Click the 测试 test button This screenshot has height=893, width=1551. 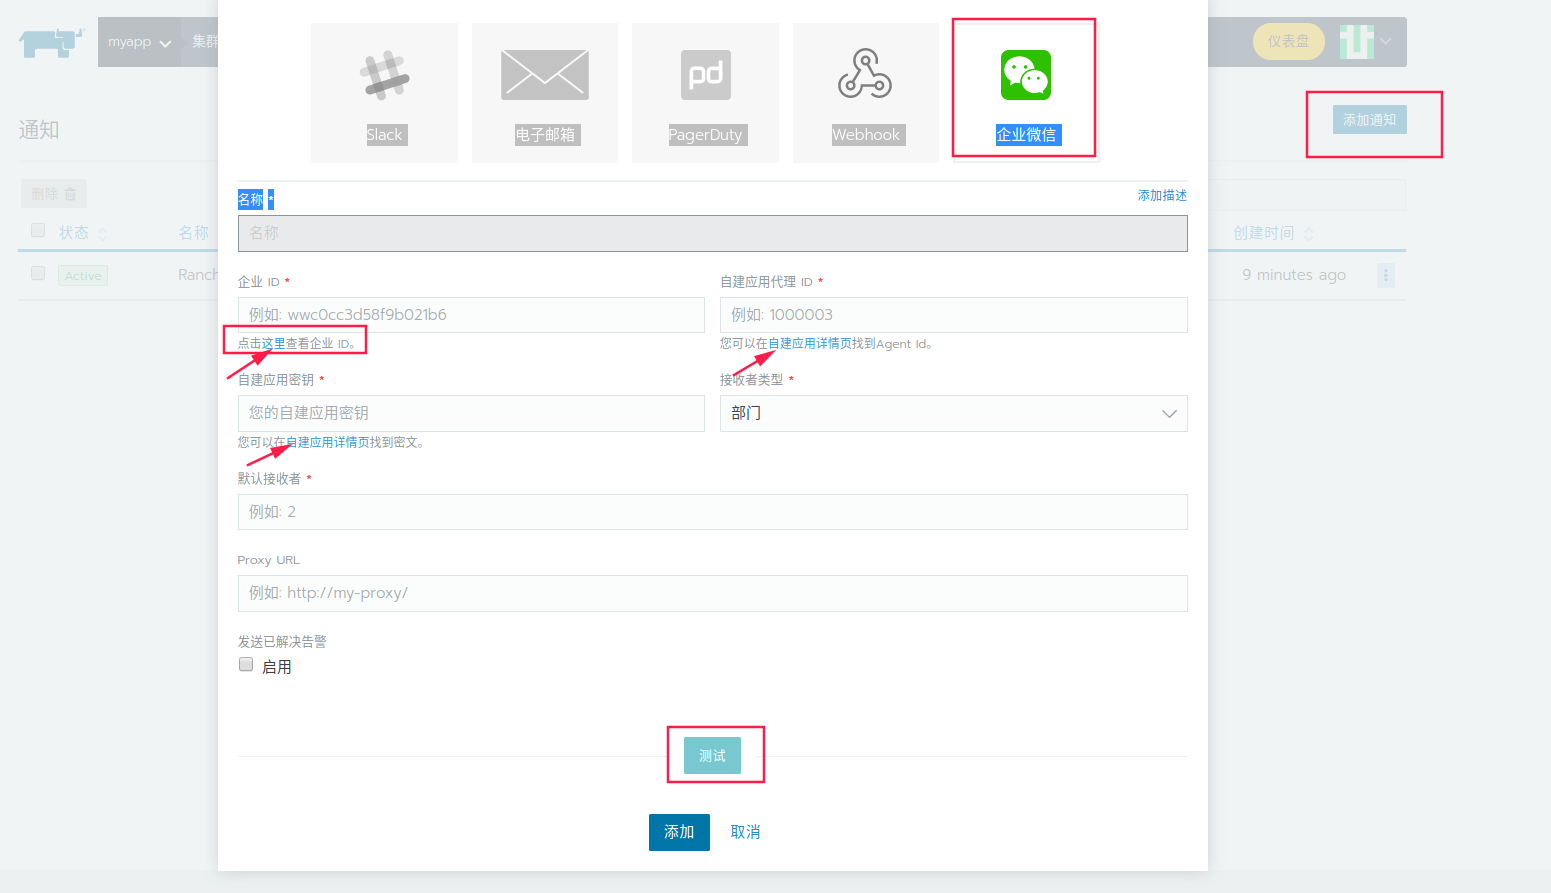tap(712, 756)
